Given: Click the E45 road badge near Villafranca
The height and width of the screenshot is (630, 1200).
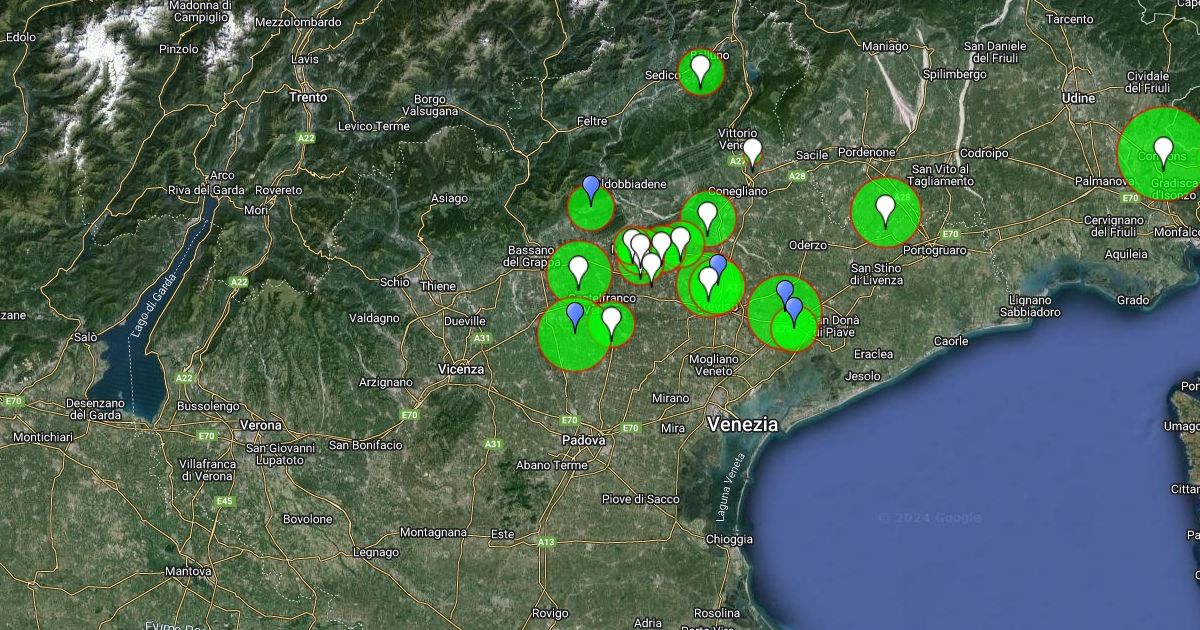Looking at the screenshot, I should point(224,501).
